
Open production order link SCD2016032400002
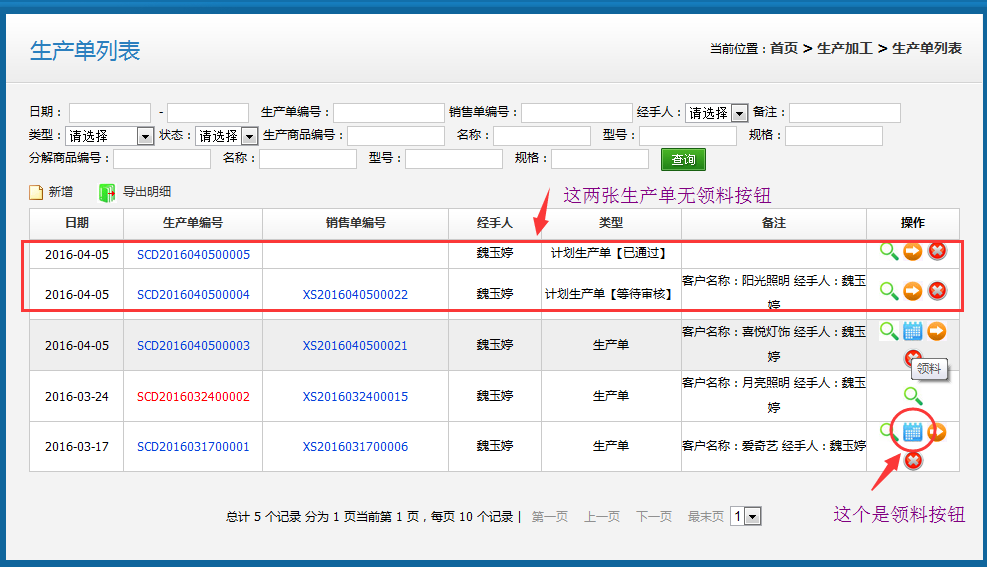193,397
